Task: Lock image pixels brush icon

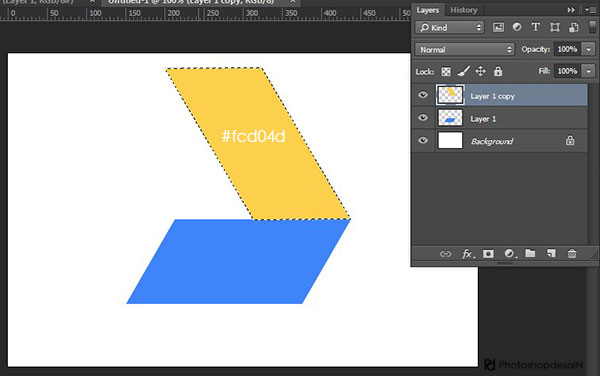Action: [463, 71]
